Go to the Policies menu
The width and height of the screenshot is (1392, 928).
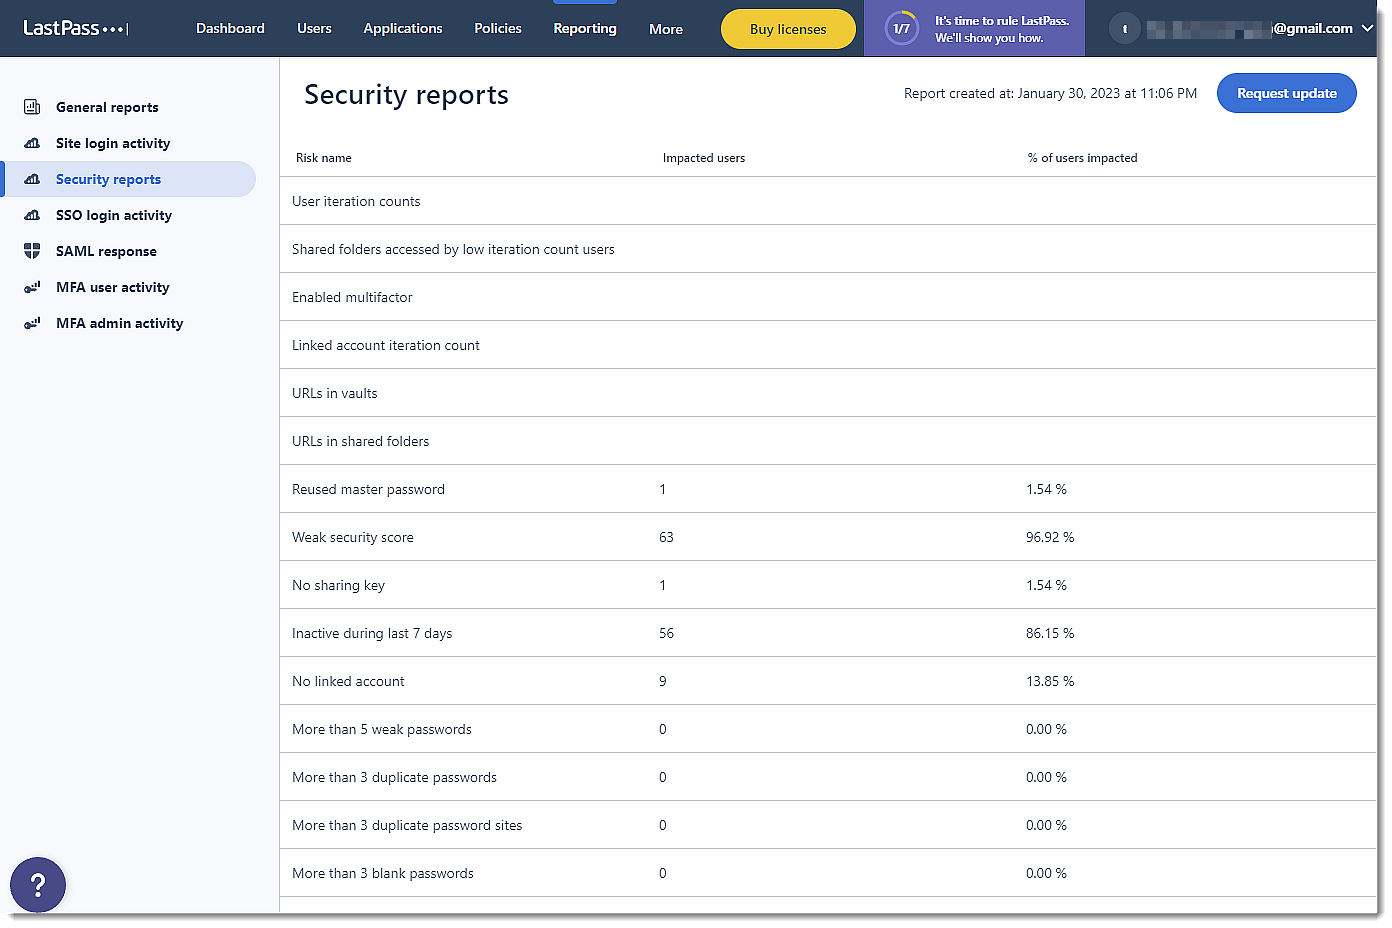pyautogui.click(x=498, y=28)
